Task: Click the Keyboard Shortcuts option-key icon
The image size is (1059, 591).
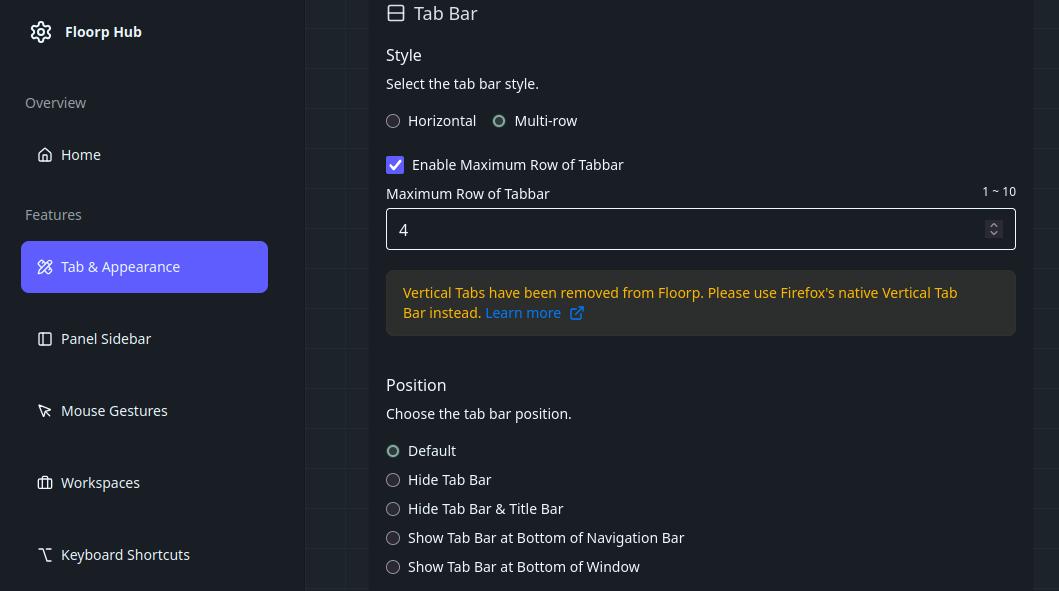Action: pos(45,555)
